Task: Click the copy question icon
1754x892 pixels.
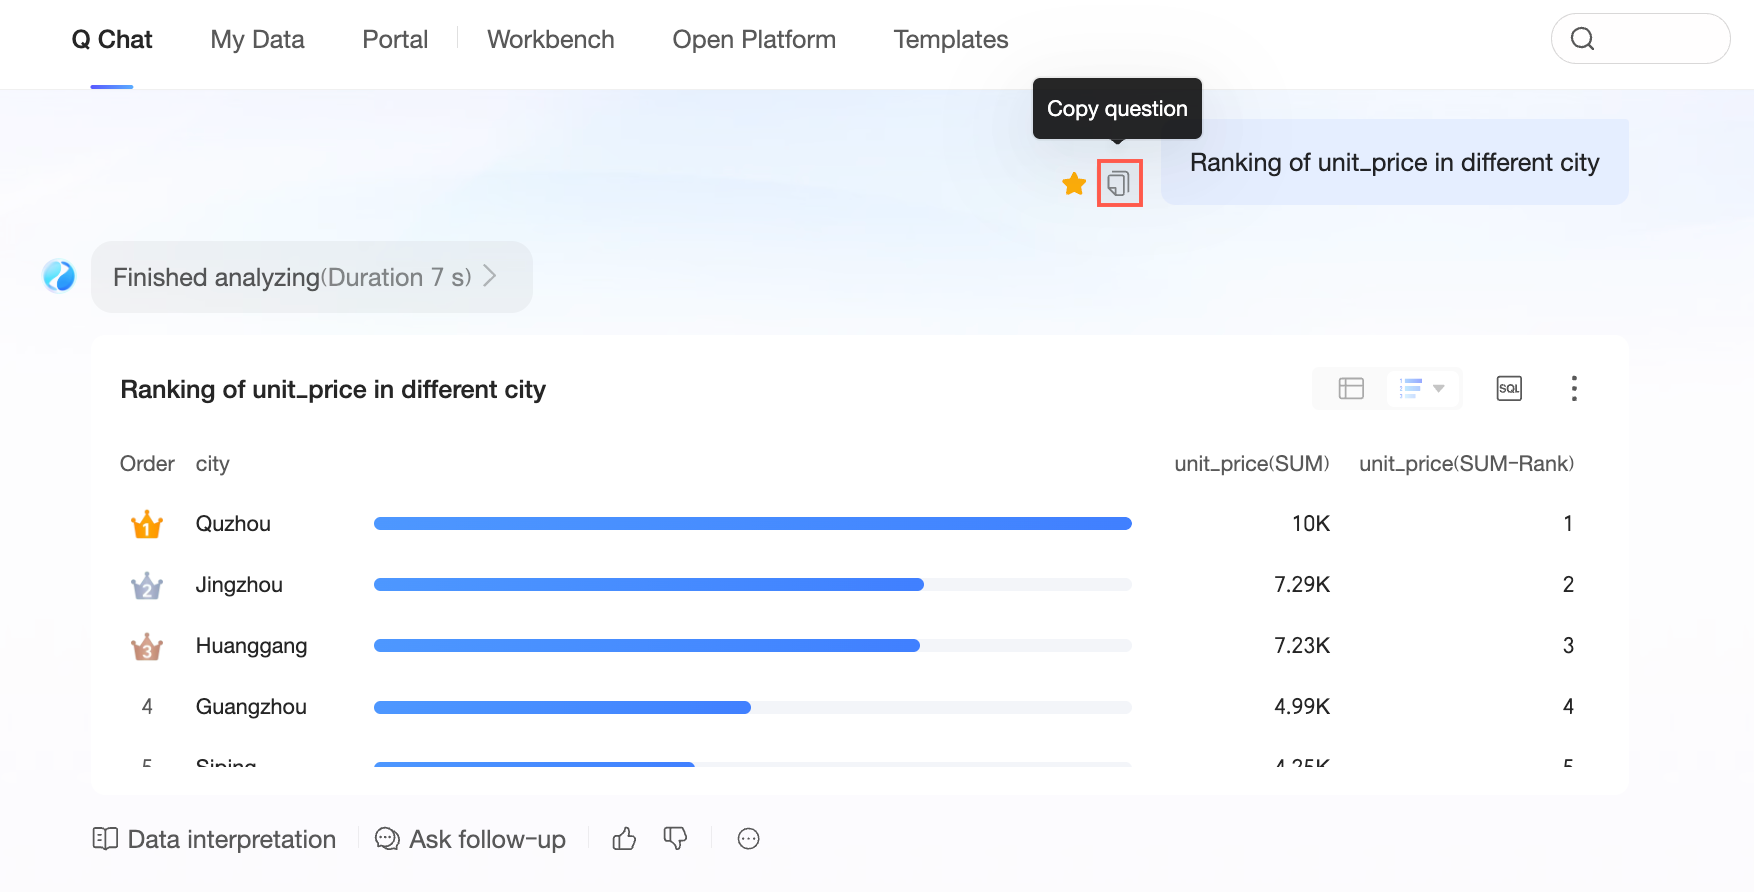Action: tap(1119, 183)
